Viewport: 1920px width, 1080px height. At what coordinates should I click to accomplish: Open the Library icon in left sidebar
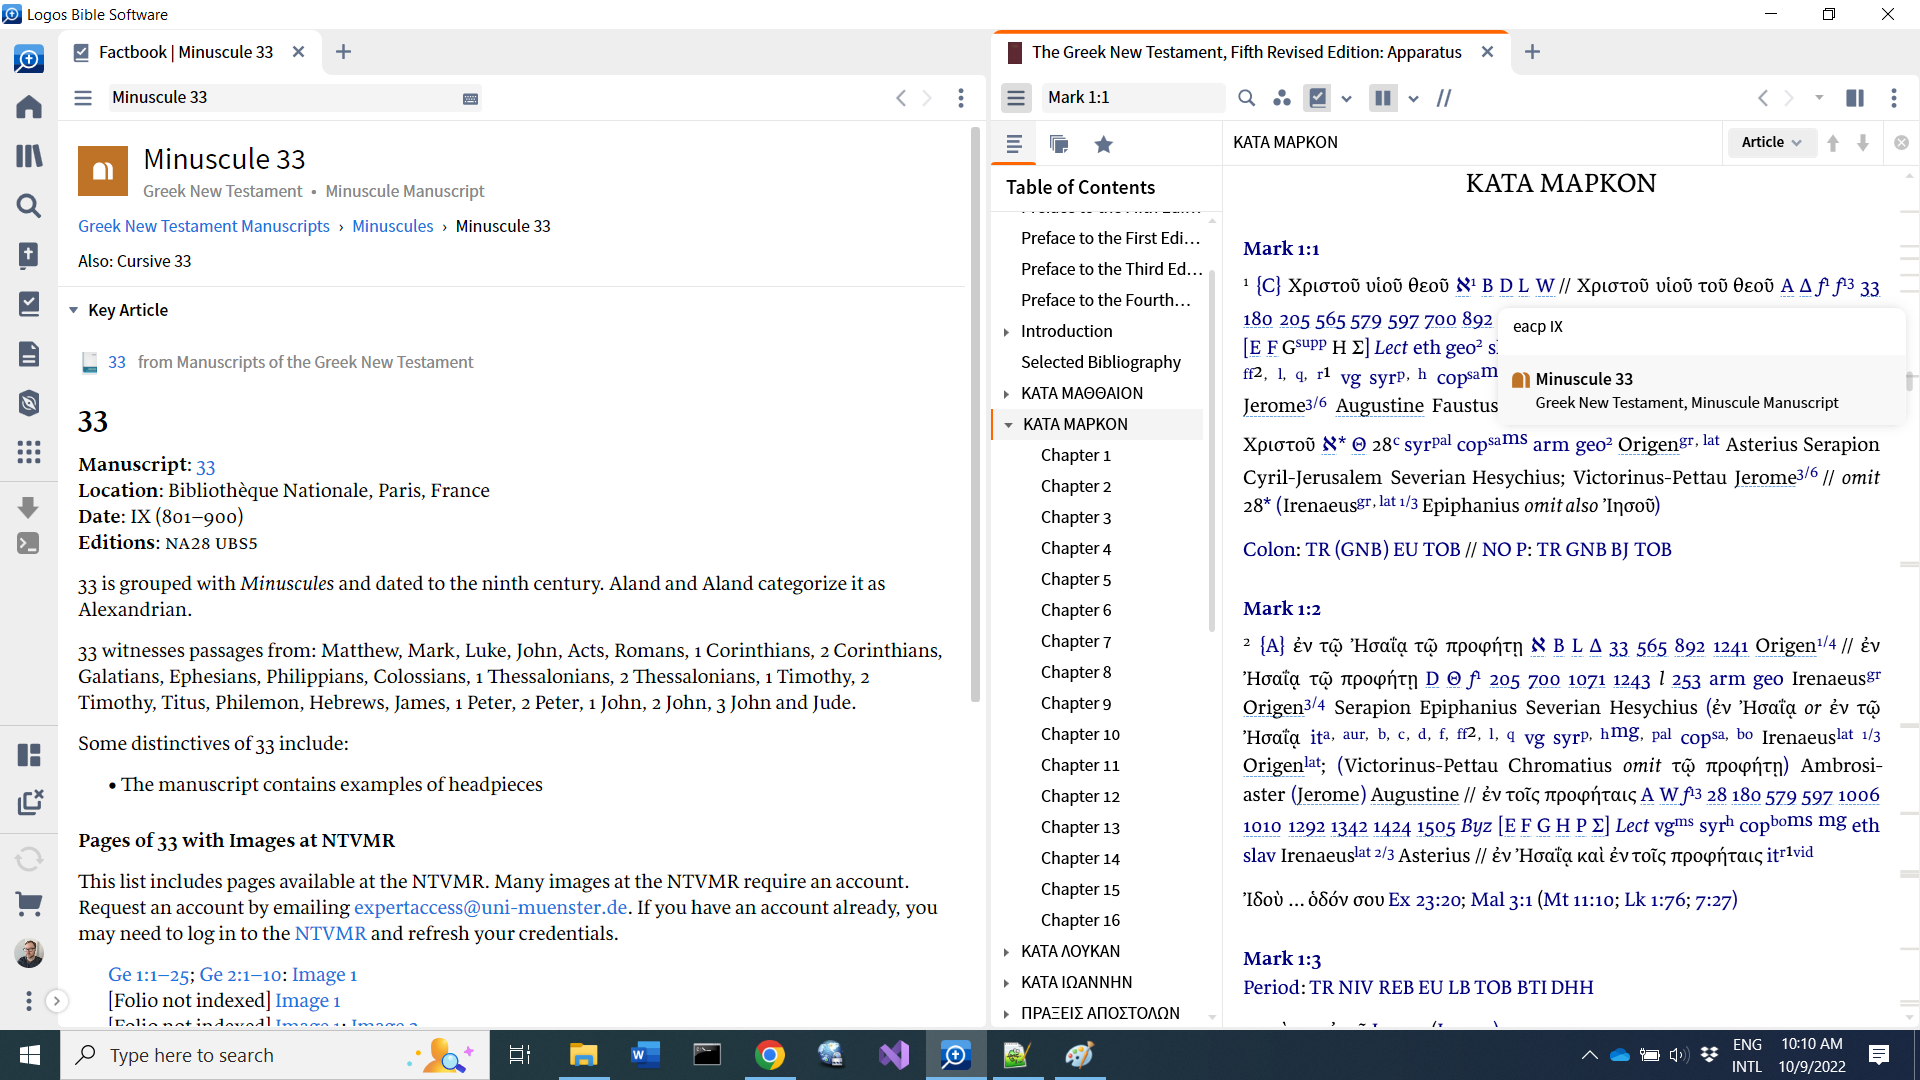pos(29,156)
